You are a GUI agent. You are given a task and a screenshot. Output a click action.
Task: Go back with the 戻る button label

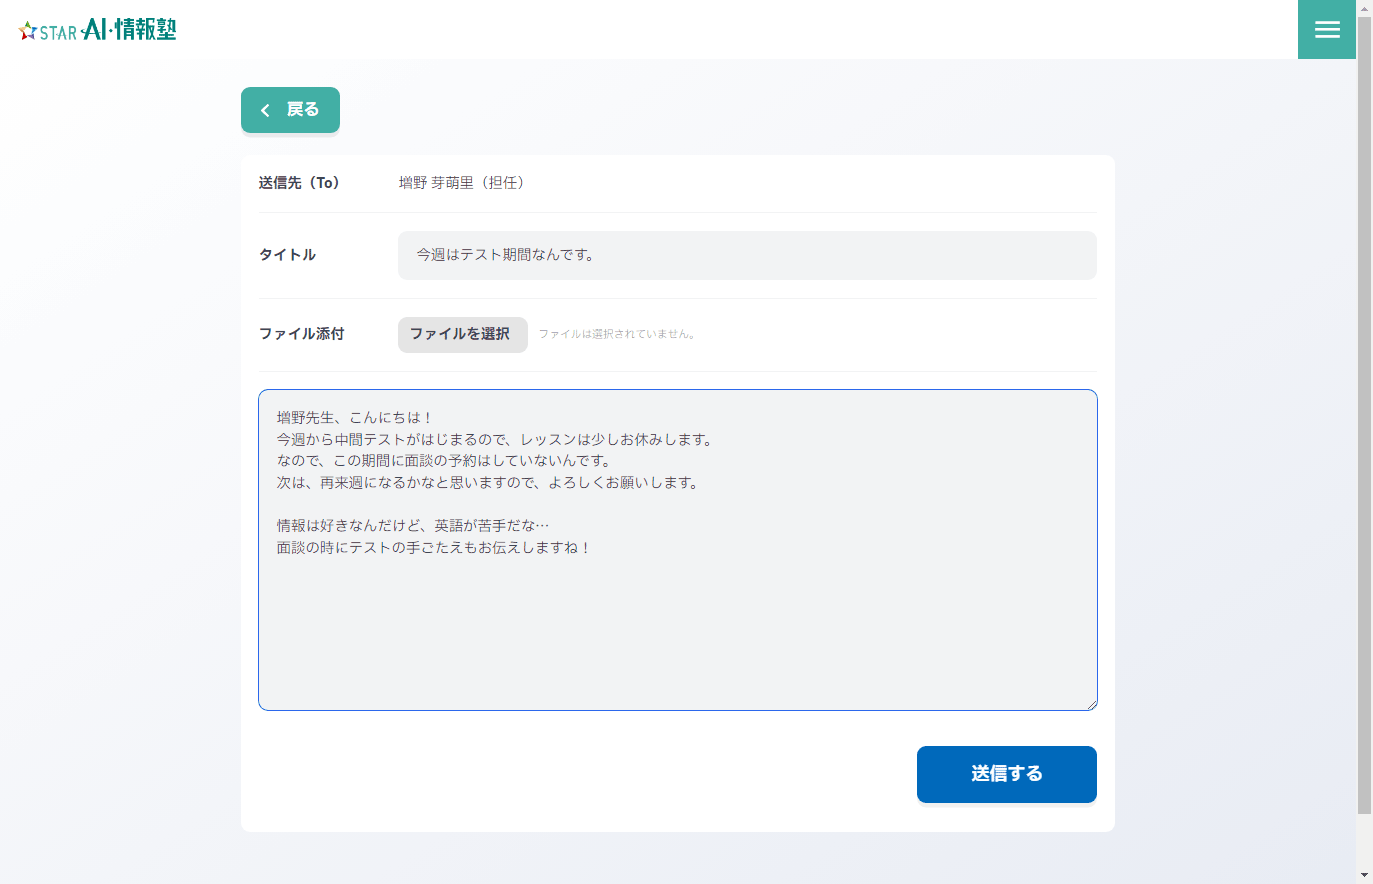coord(303,109)
